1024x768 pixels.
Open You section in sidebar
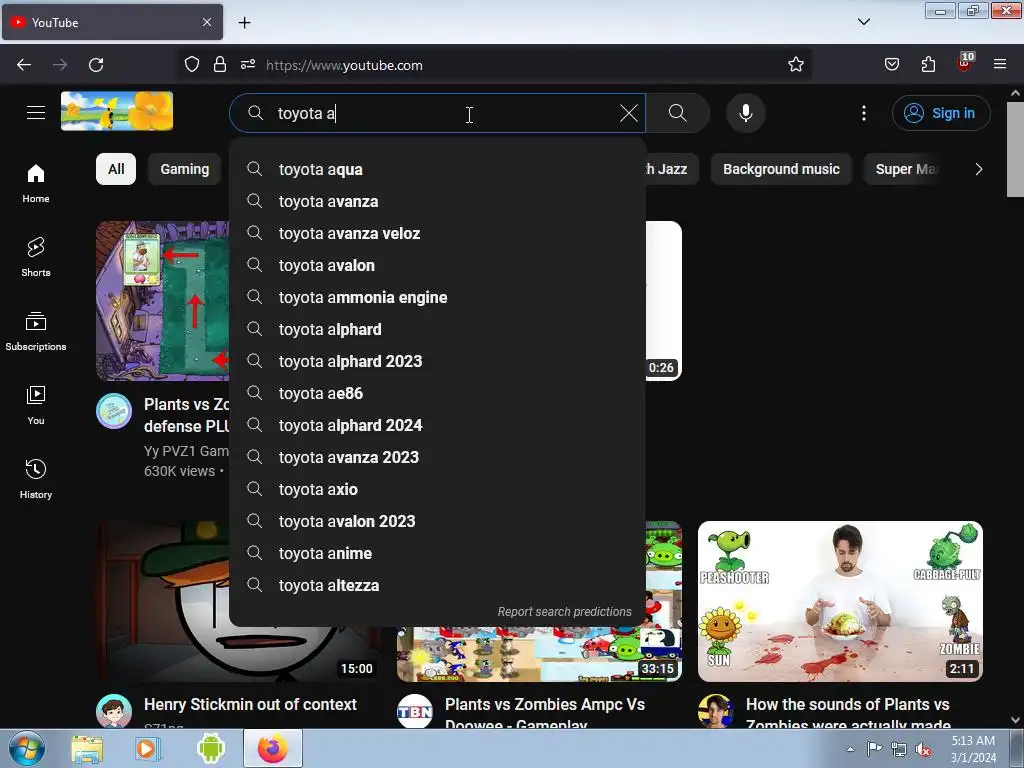tap(36, 406)
